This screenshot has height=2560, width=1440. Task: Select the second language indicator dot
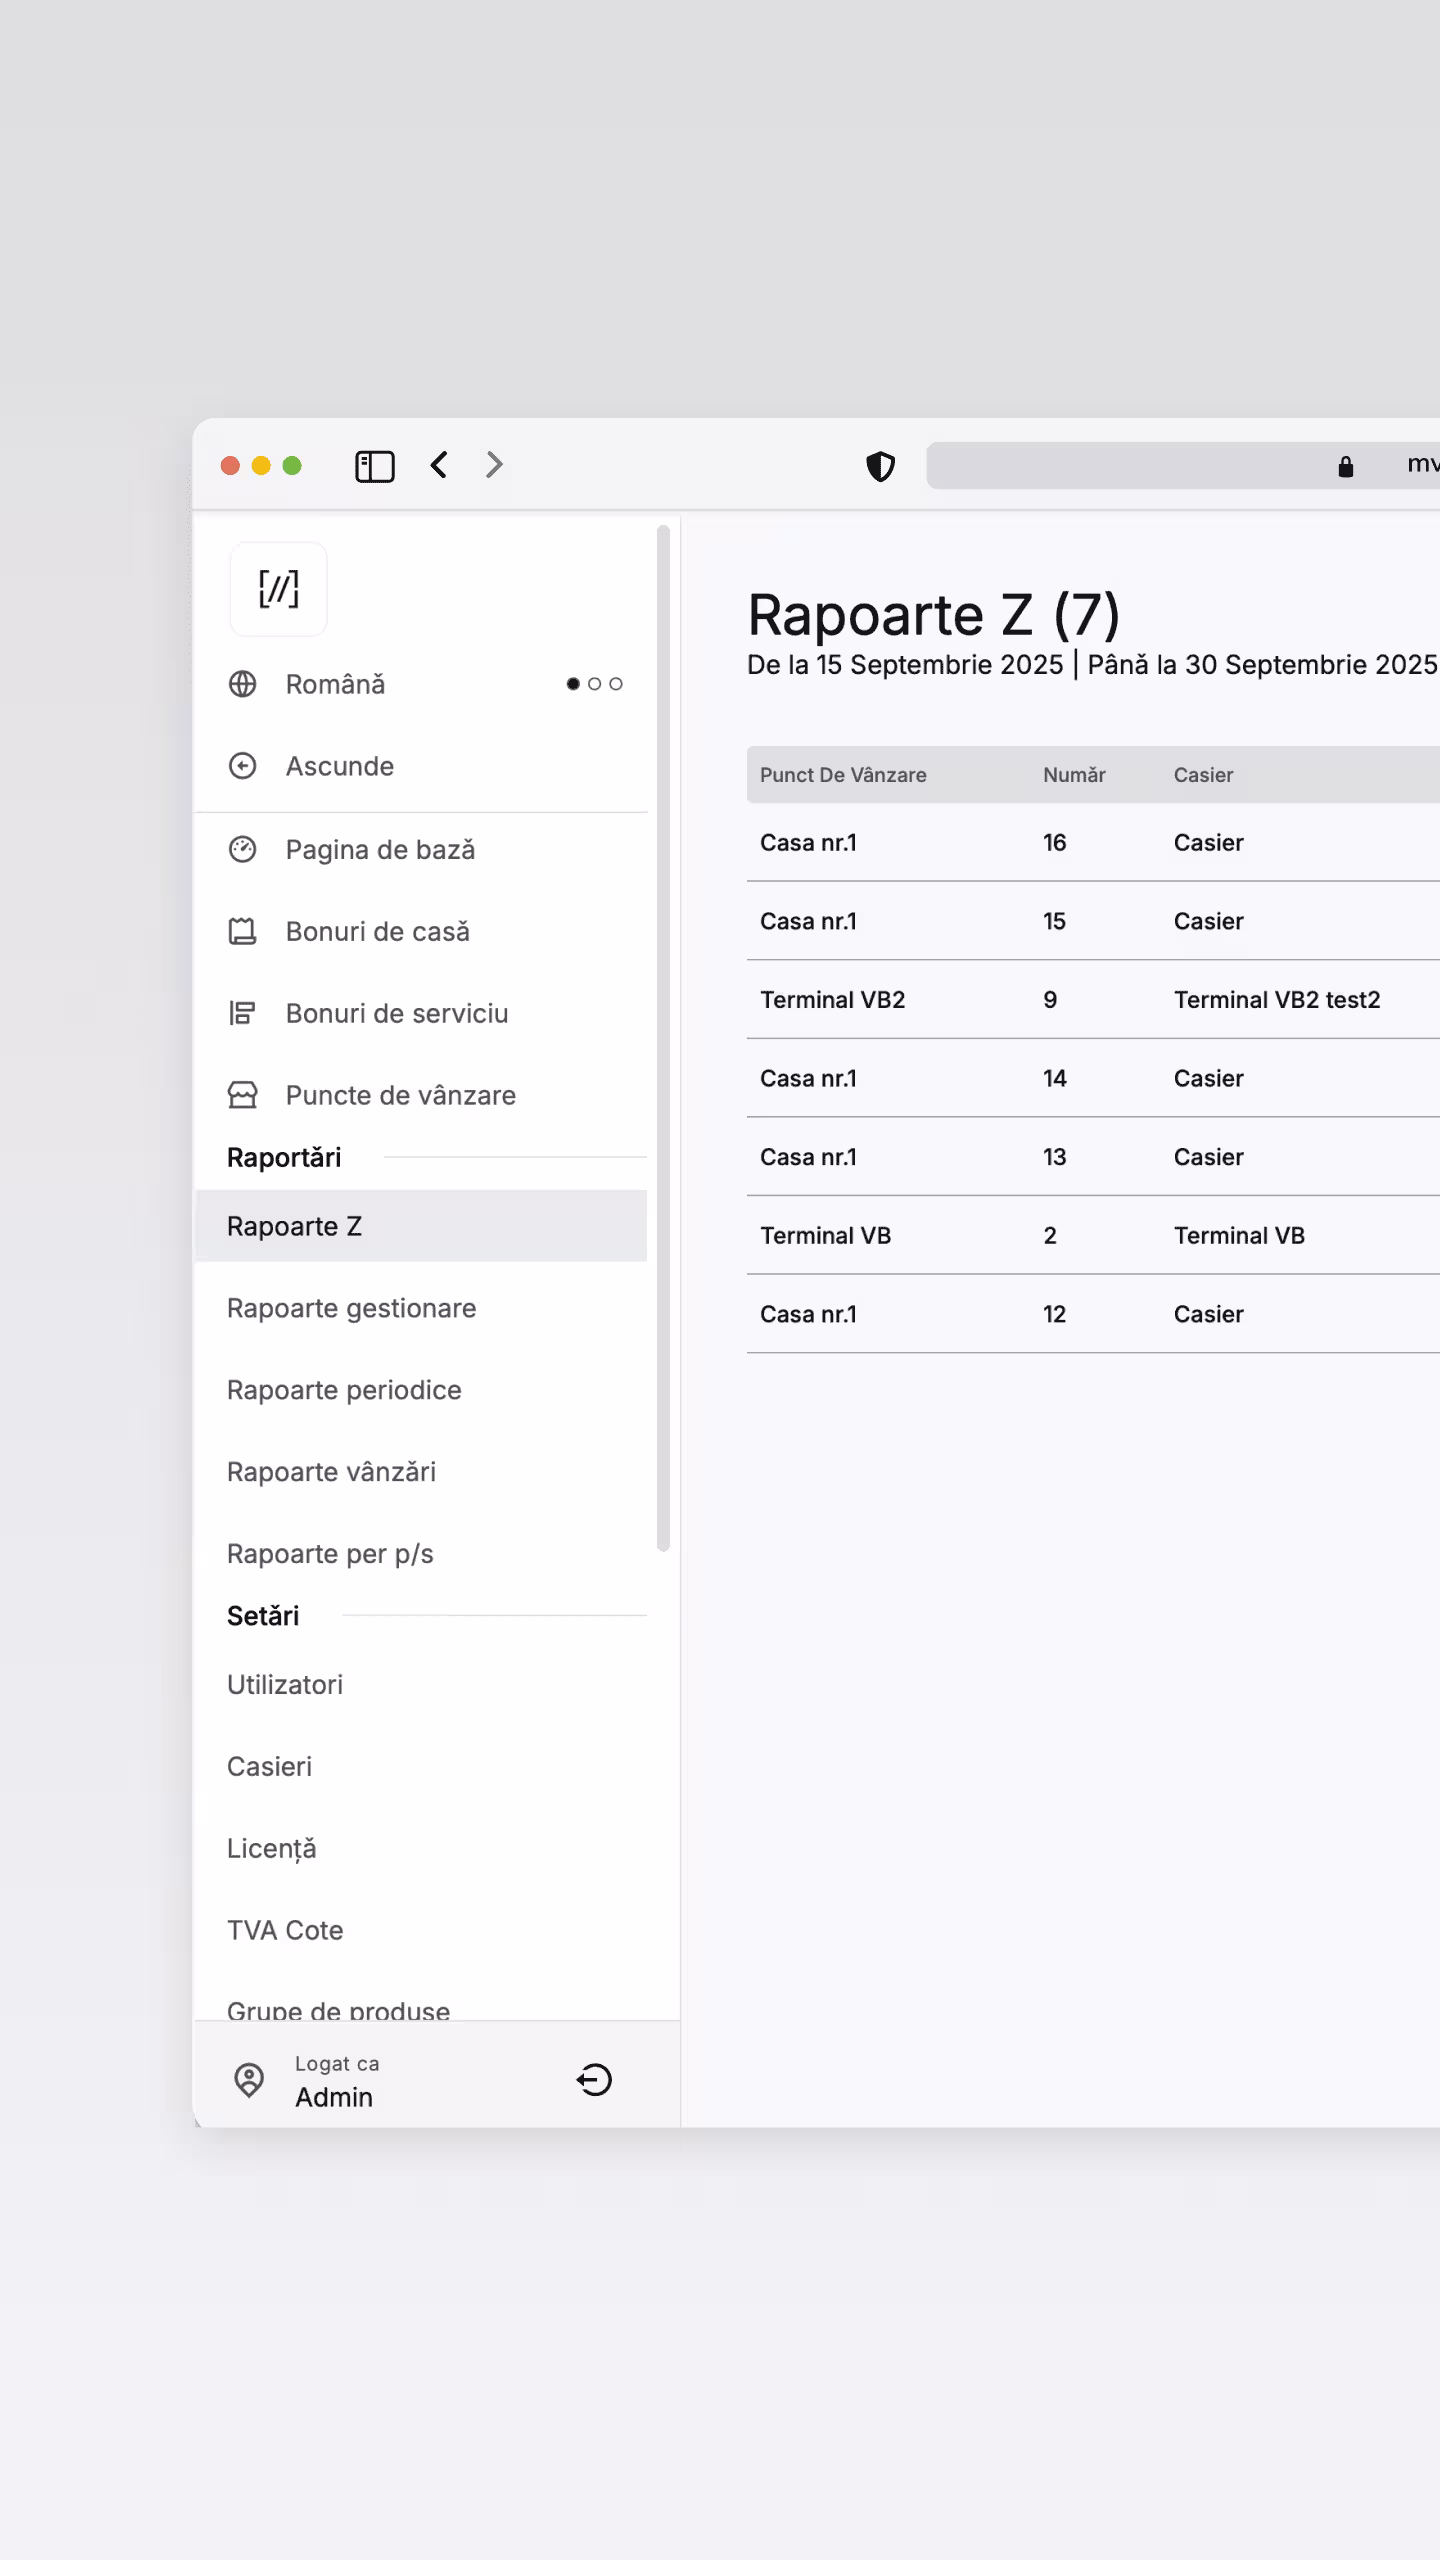[x=595, y=684]
